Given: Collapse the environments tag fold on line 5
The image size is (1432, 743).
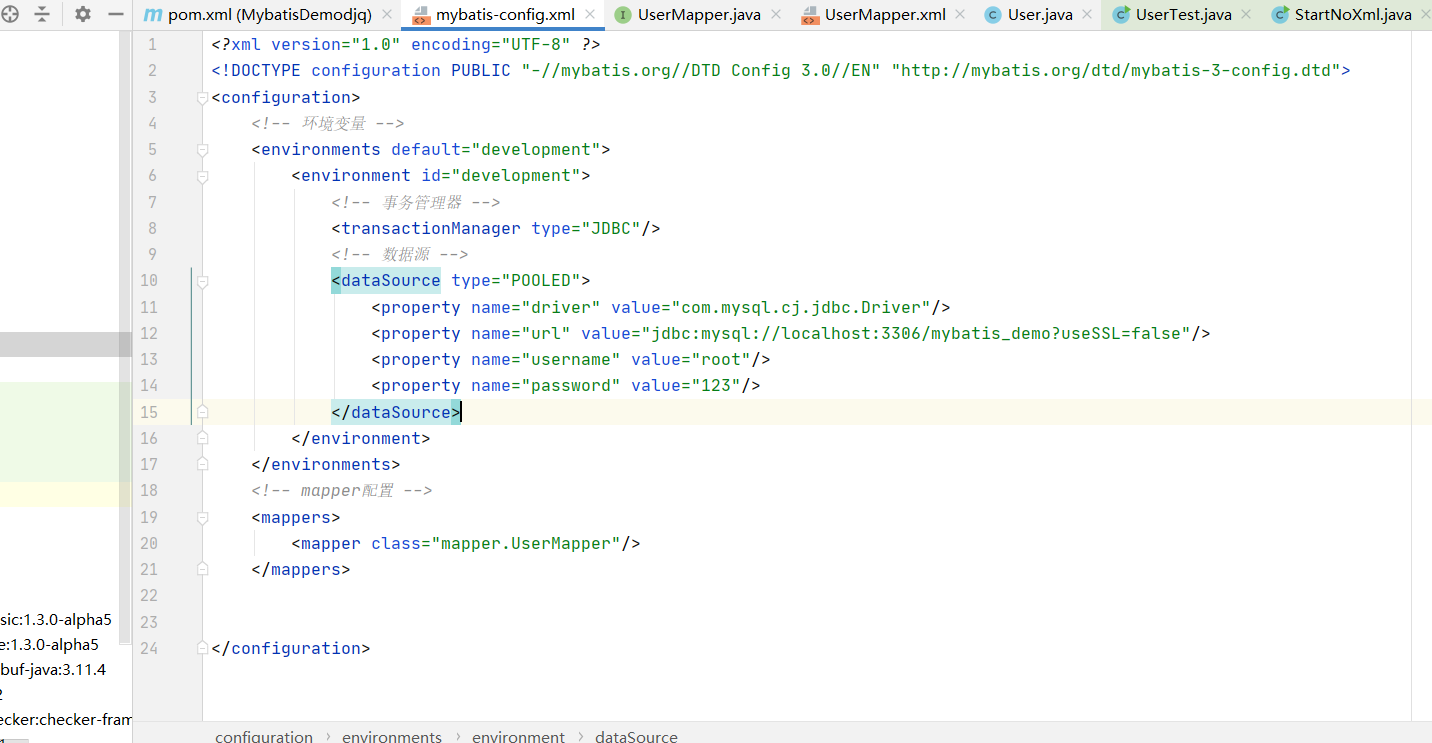Looking at the screenshot, I should (202, 149).
